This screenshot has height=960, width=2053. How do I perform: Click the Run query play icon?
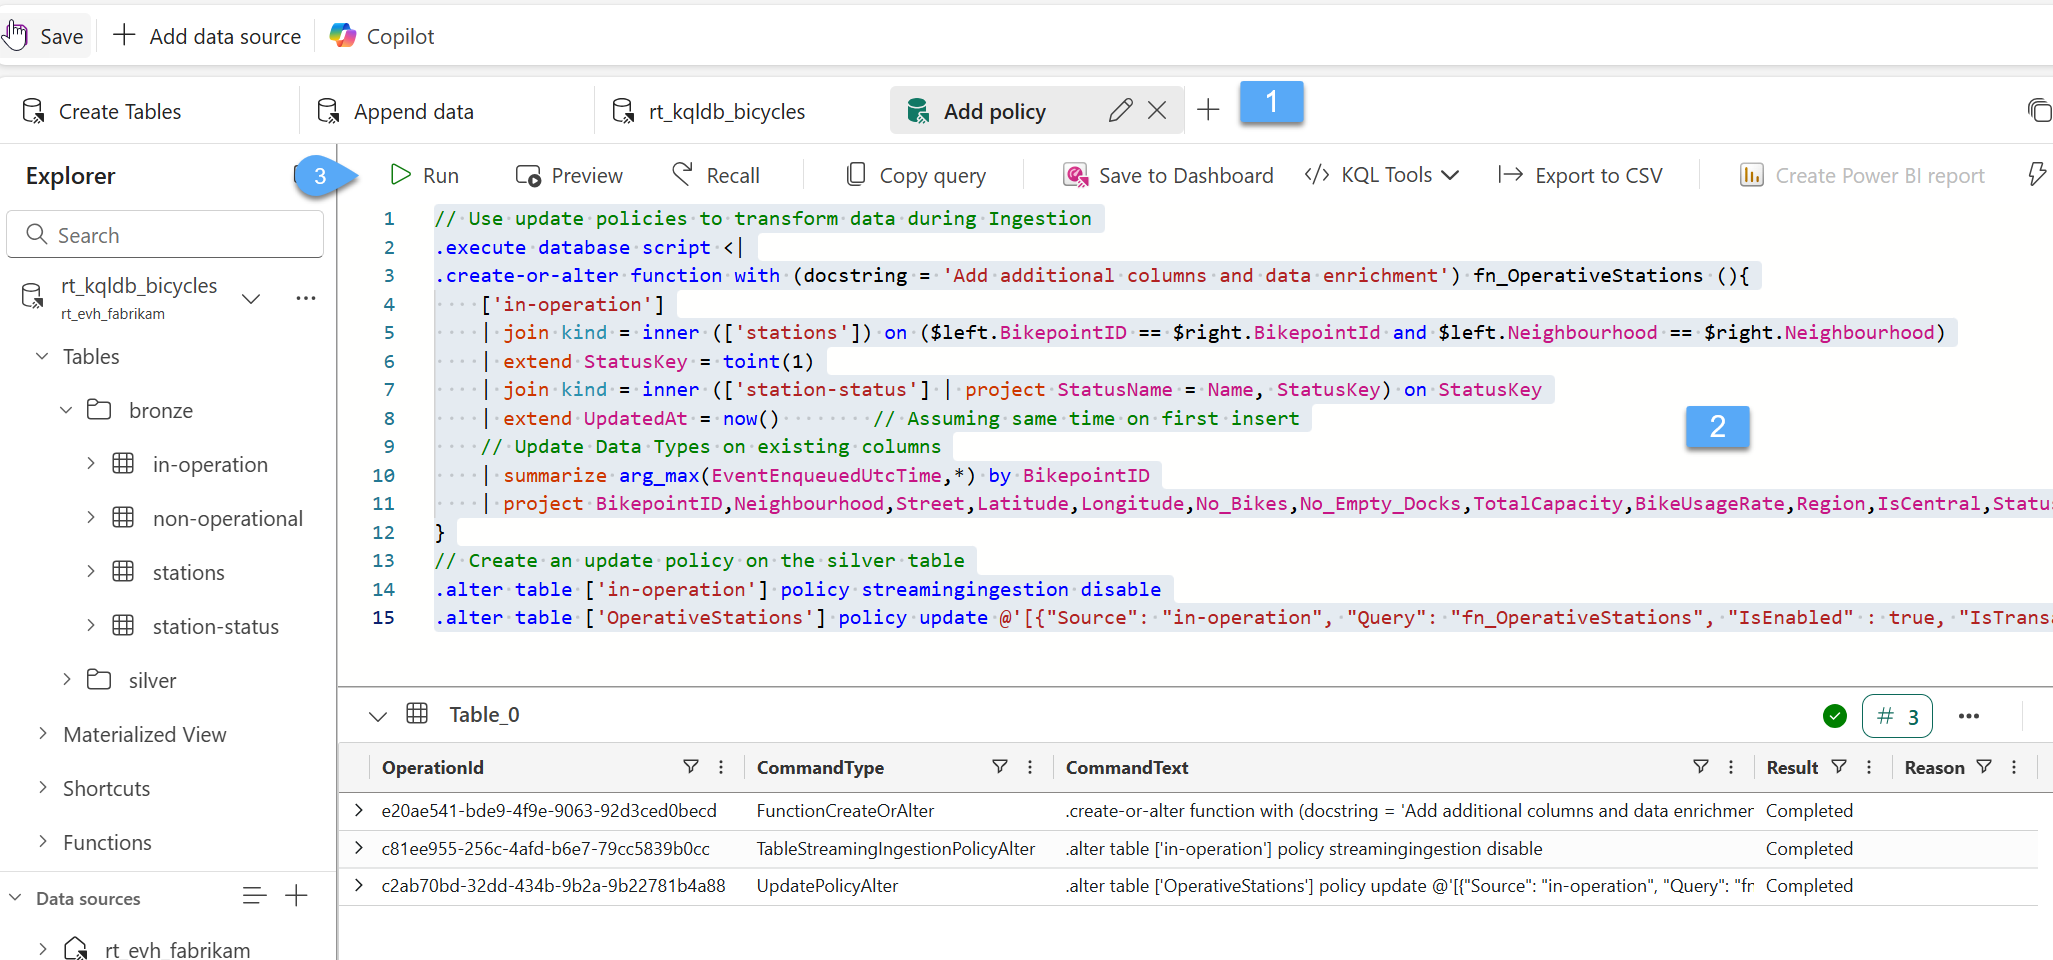click(400, 175)
